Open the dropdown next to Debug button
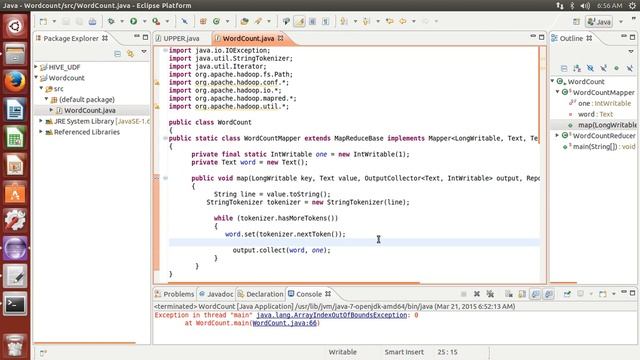Image resolution: width=640 pixels, height=360 pixels. (x=122, y=21)
